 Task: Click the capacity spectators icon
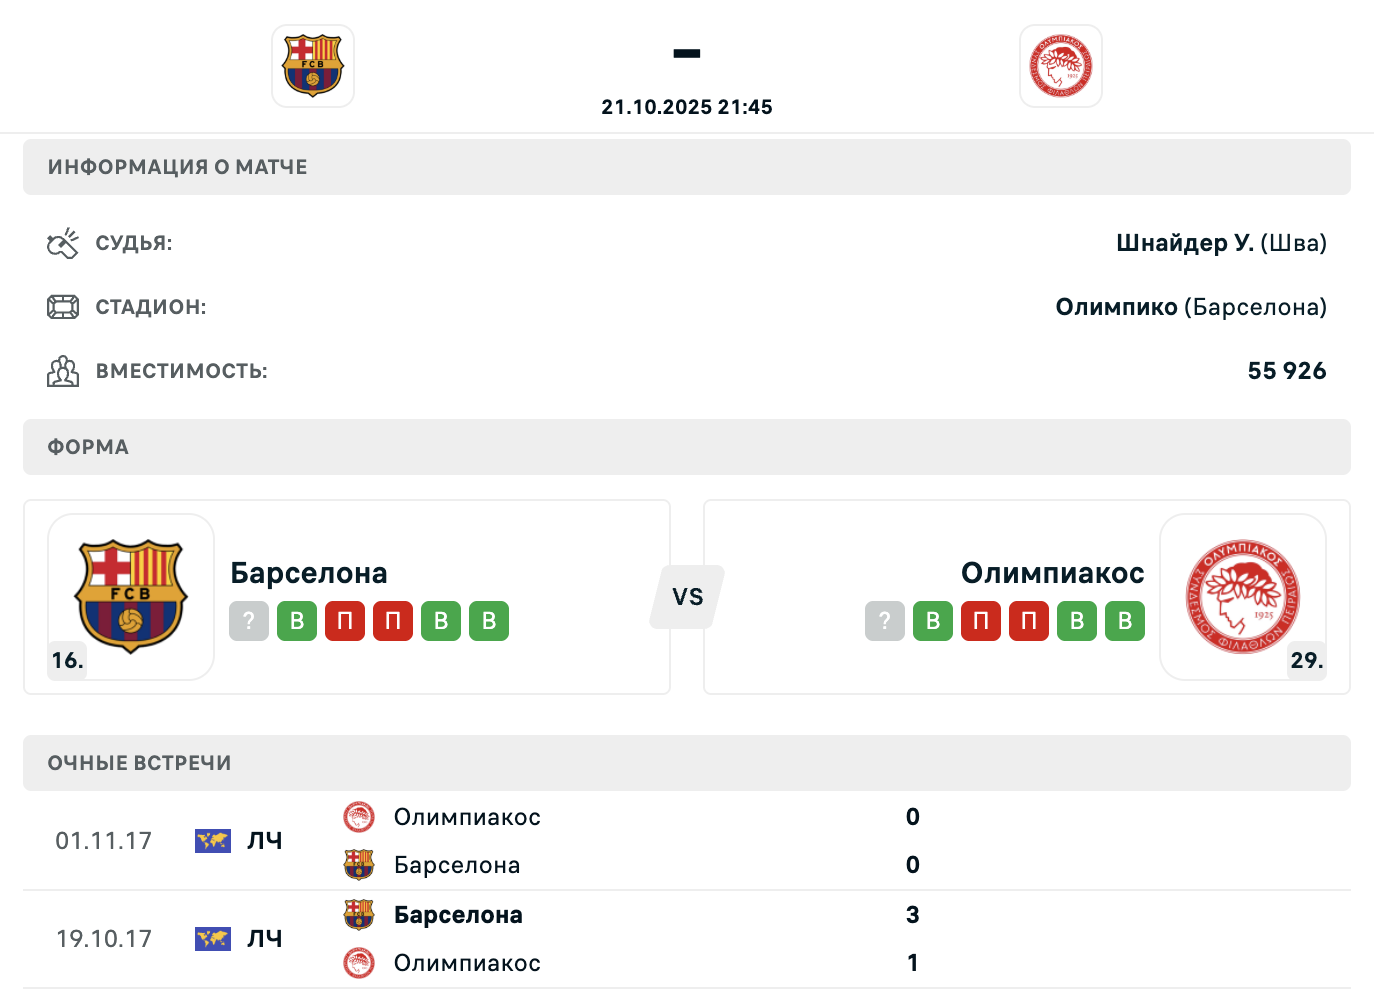click(62, 371)
